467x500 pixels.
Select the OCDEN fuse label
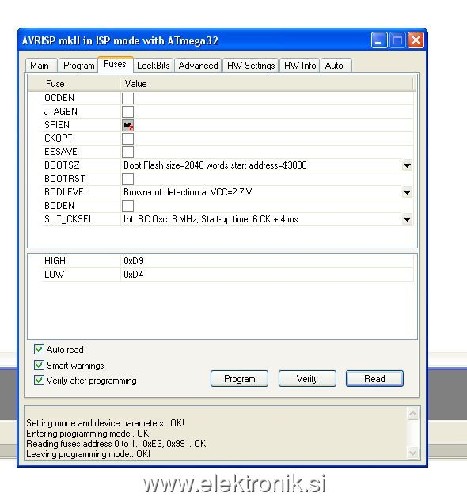click(x=59, y=98)
